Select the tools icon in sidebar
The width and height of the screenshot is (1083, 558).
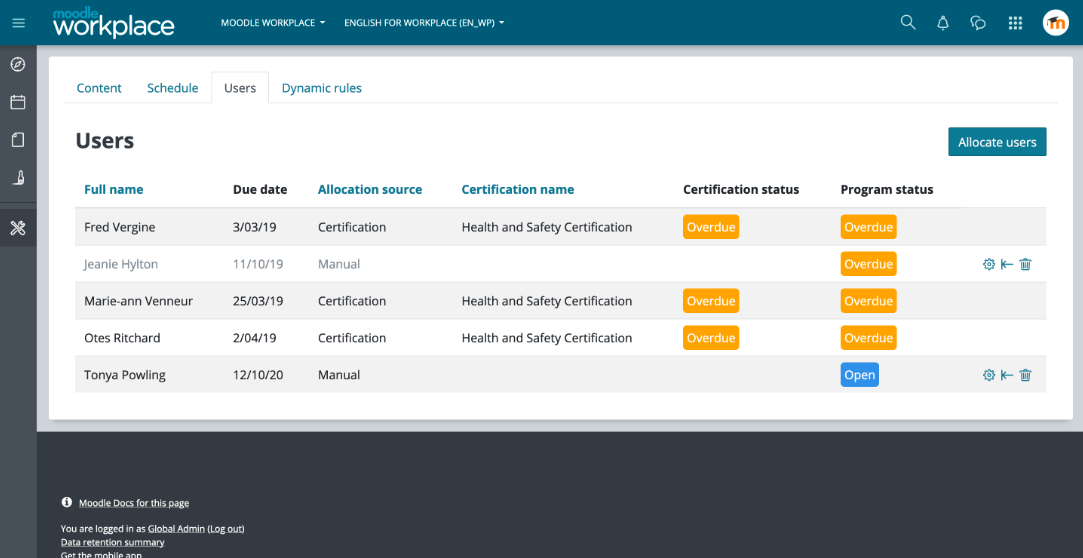(x=18, y=228)
